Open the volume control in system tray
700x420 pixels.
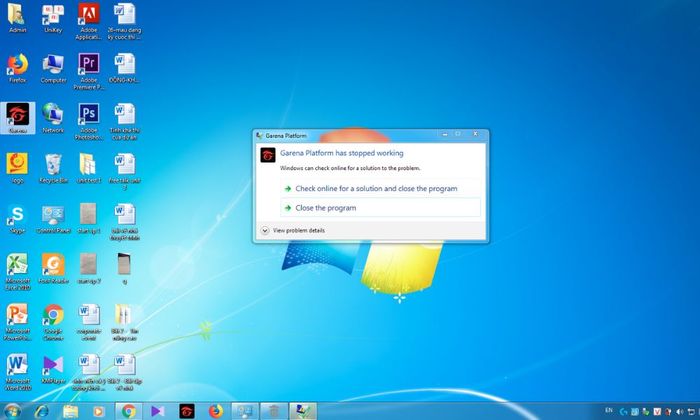coord(680,412)
